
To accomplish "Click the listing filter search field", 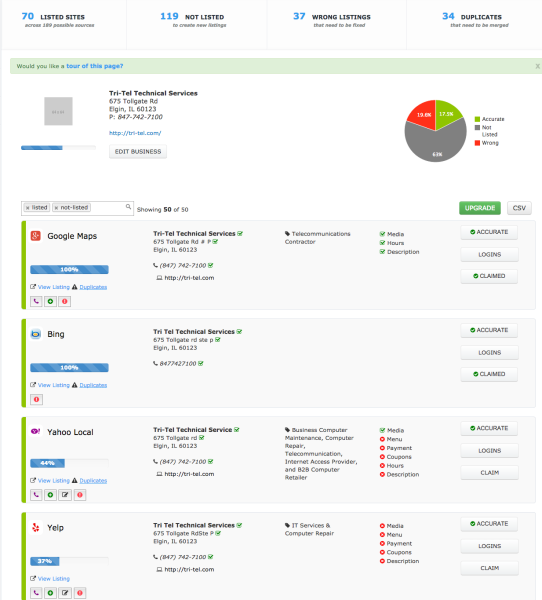I will point(77,208).
